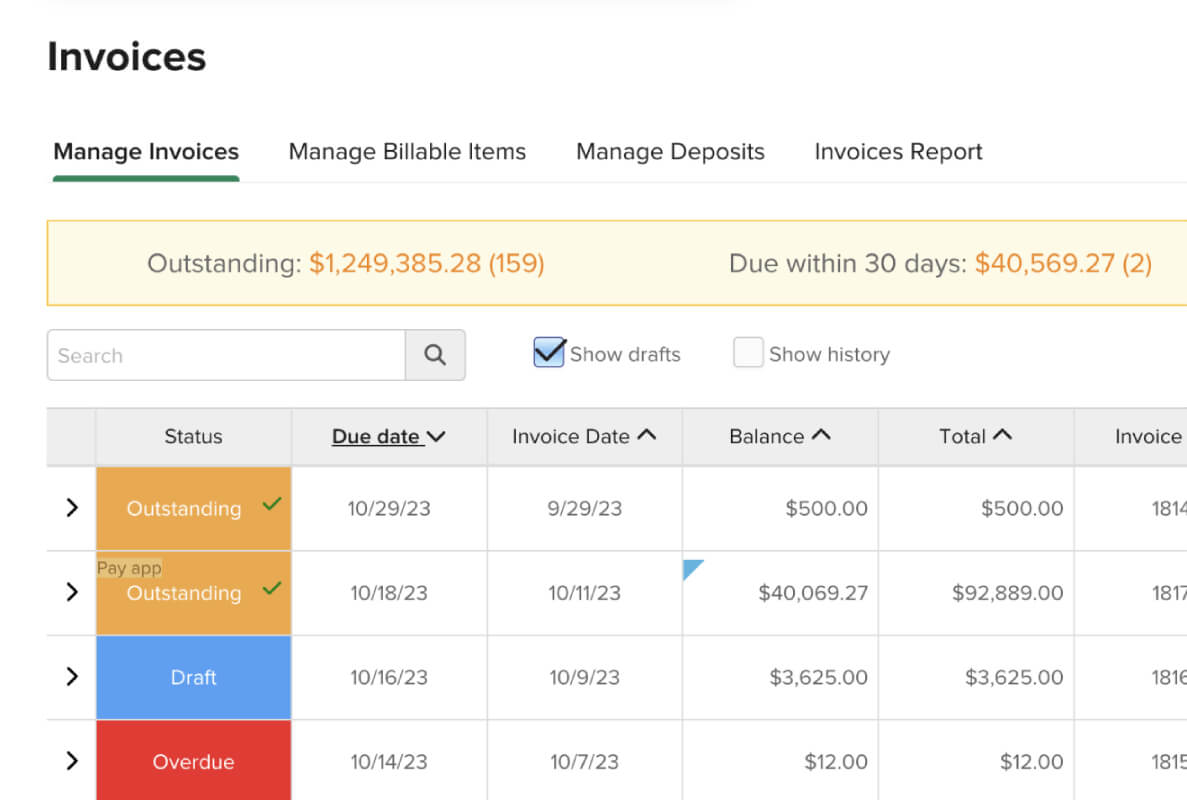Focus the Search input field
The image size is (1187, 800).
(226, 355)
